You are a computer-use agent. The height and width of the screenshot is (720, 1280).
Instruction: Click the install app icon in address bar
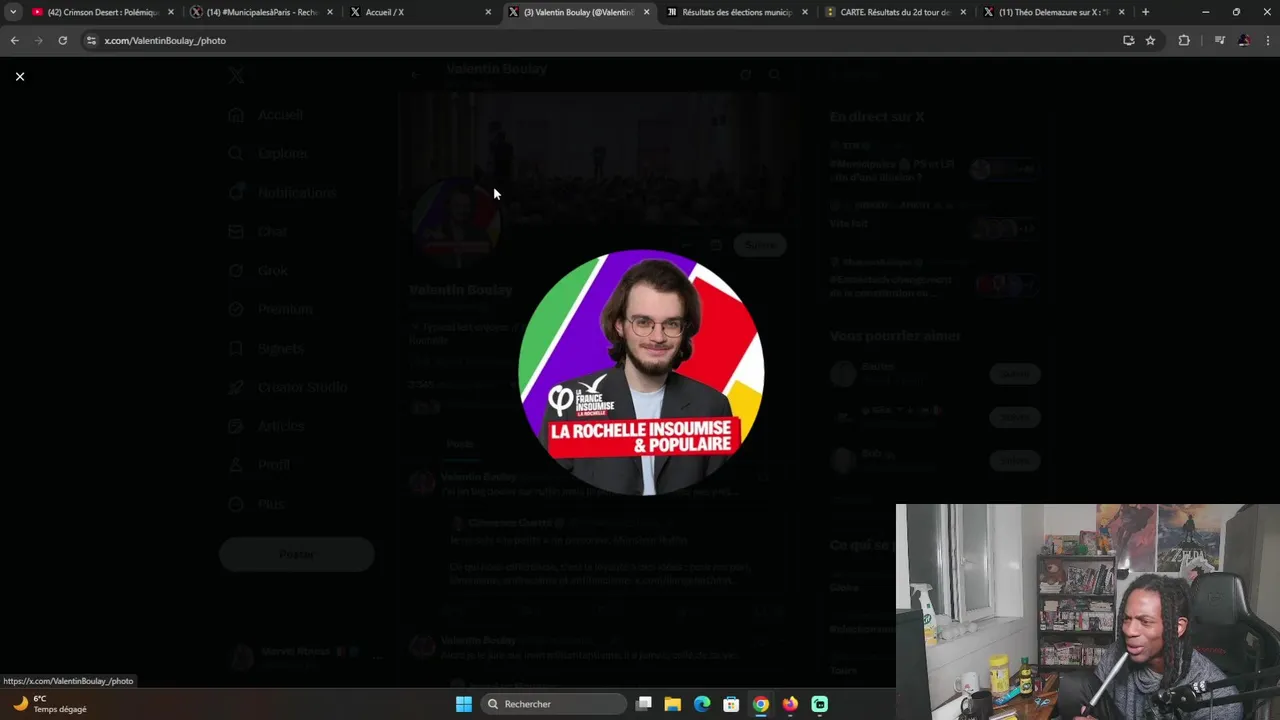coord(1128,40)
